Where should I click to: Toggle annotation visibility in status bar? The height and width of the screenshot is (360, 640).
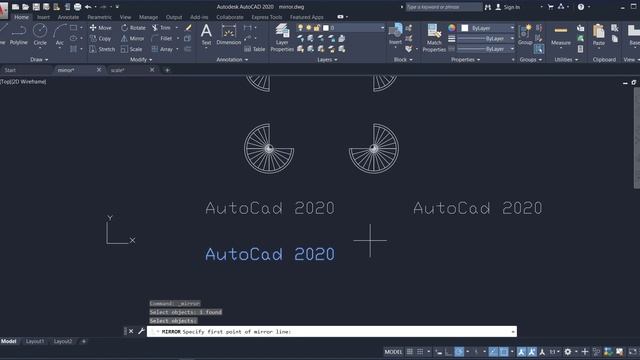[x=521, y=351]
